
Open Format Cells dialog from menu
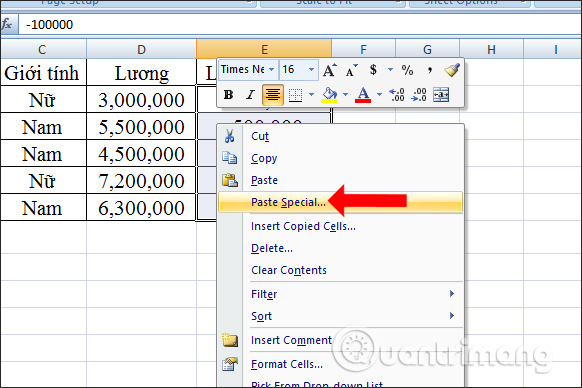pyautogui.click(x=340, y=364)
